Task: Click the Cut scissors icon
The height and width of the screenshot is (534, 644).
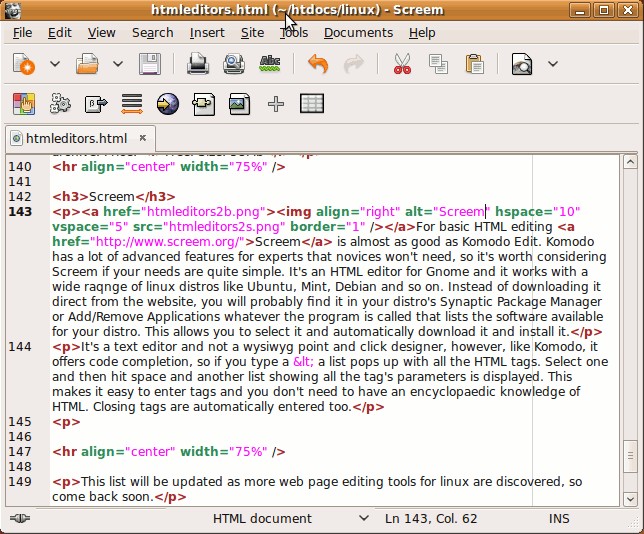Action: tap(402, 65)
